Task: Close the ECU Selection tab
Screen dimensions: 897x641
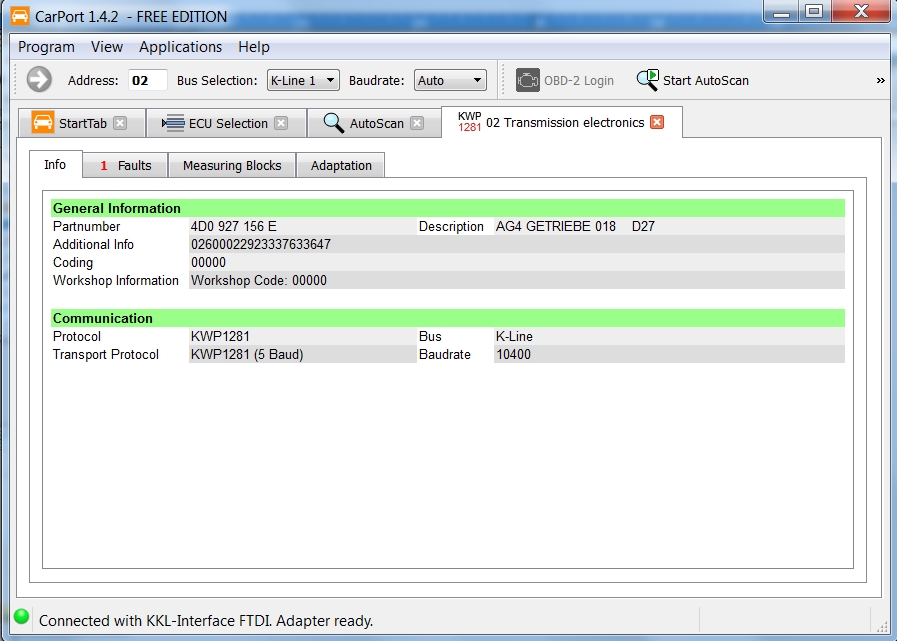Action: tap(281, 123)
